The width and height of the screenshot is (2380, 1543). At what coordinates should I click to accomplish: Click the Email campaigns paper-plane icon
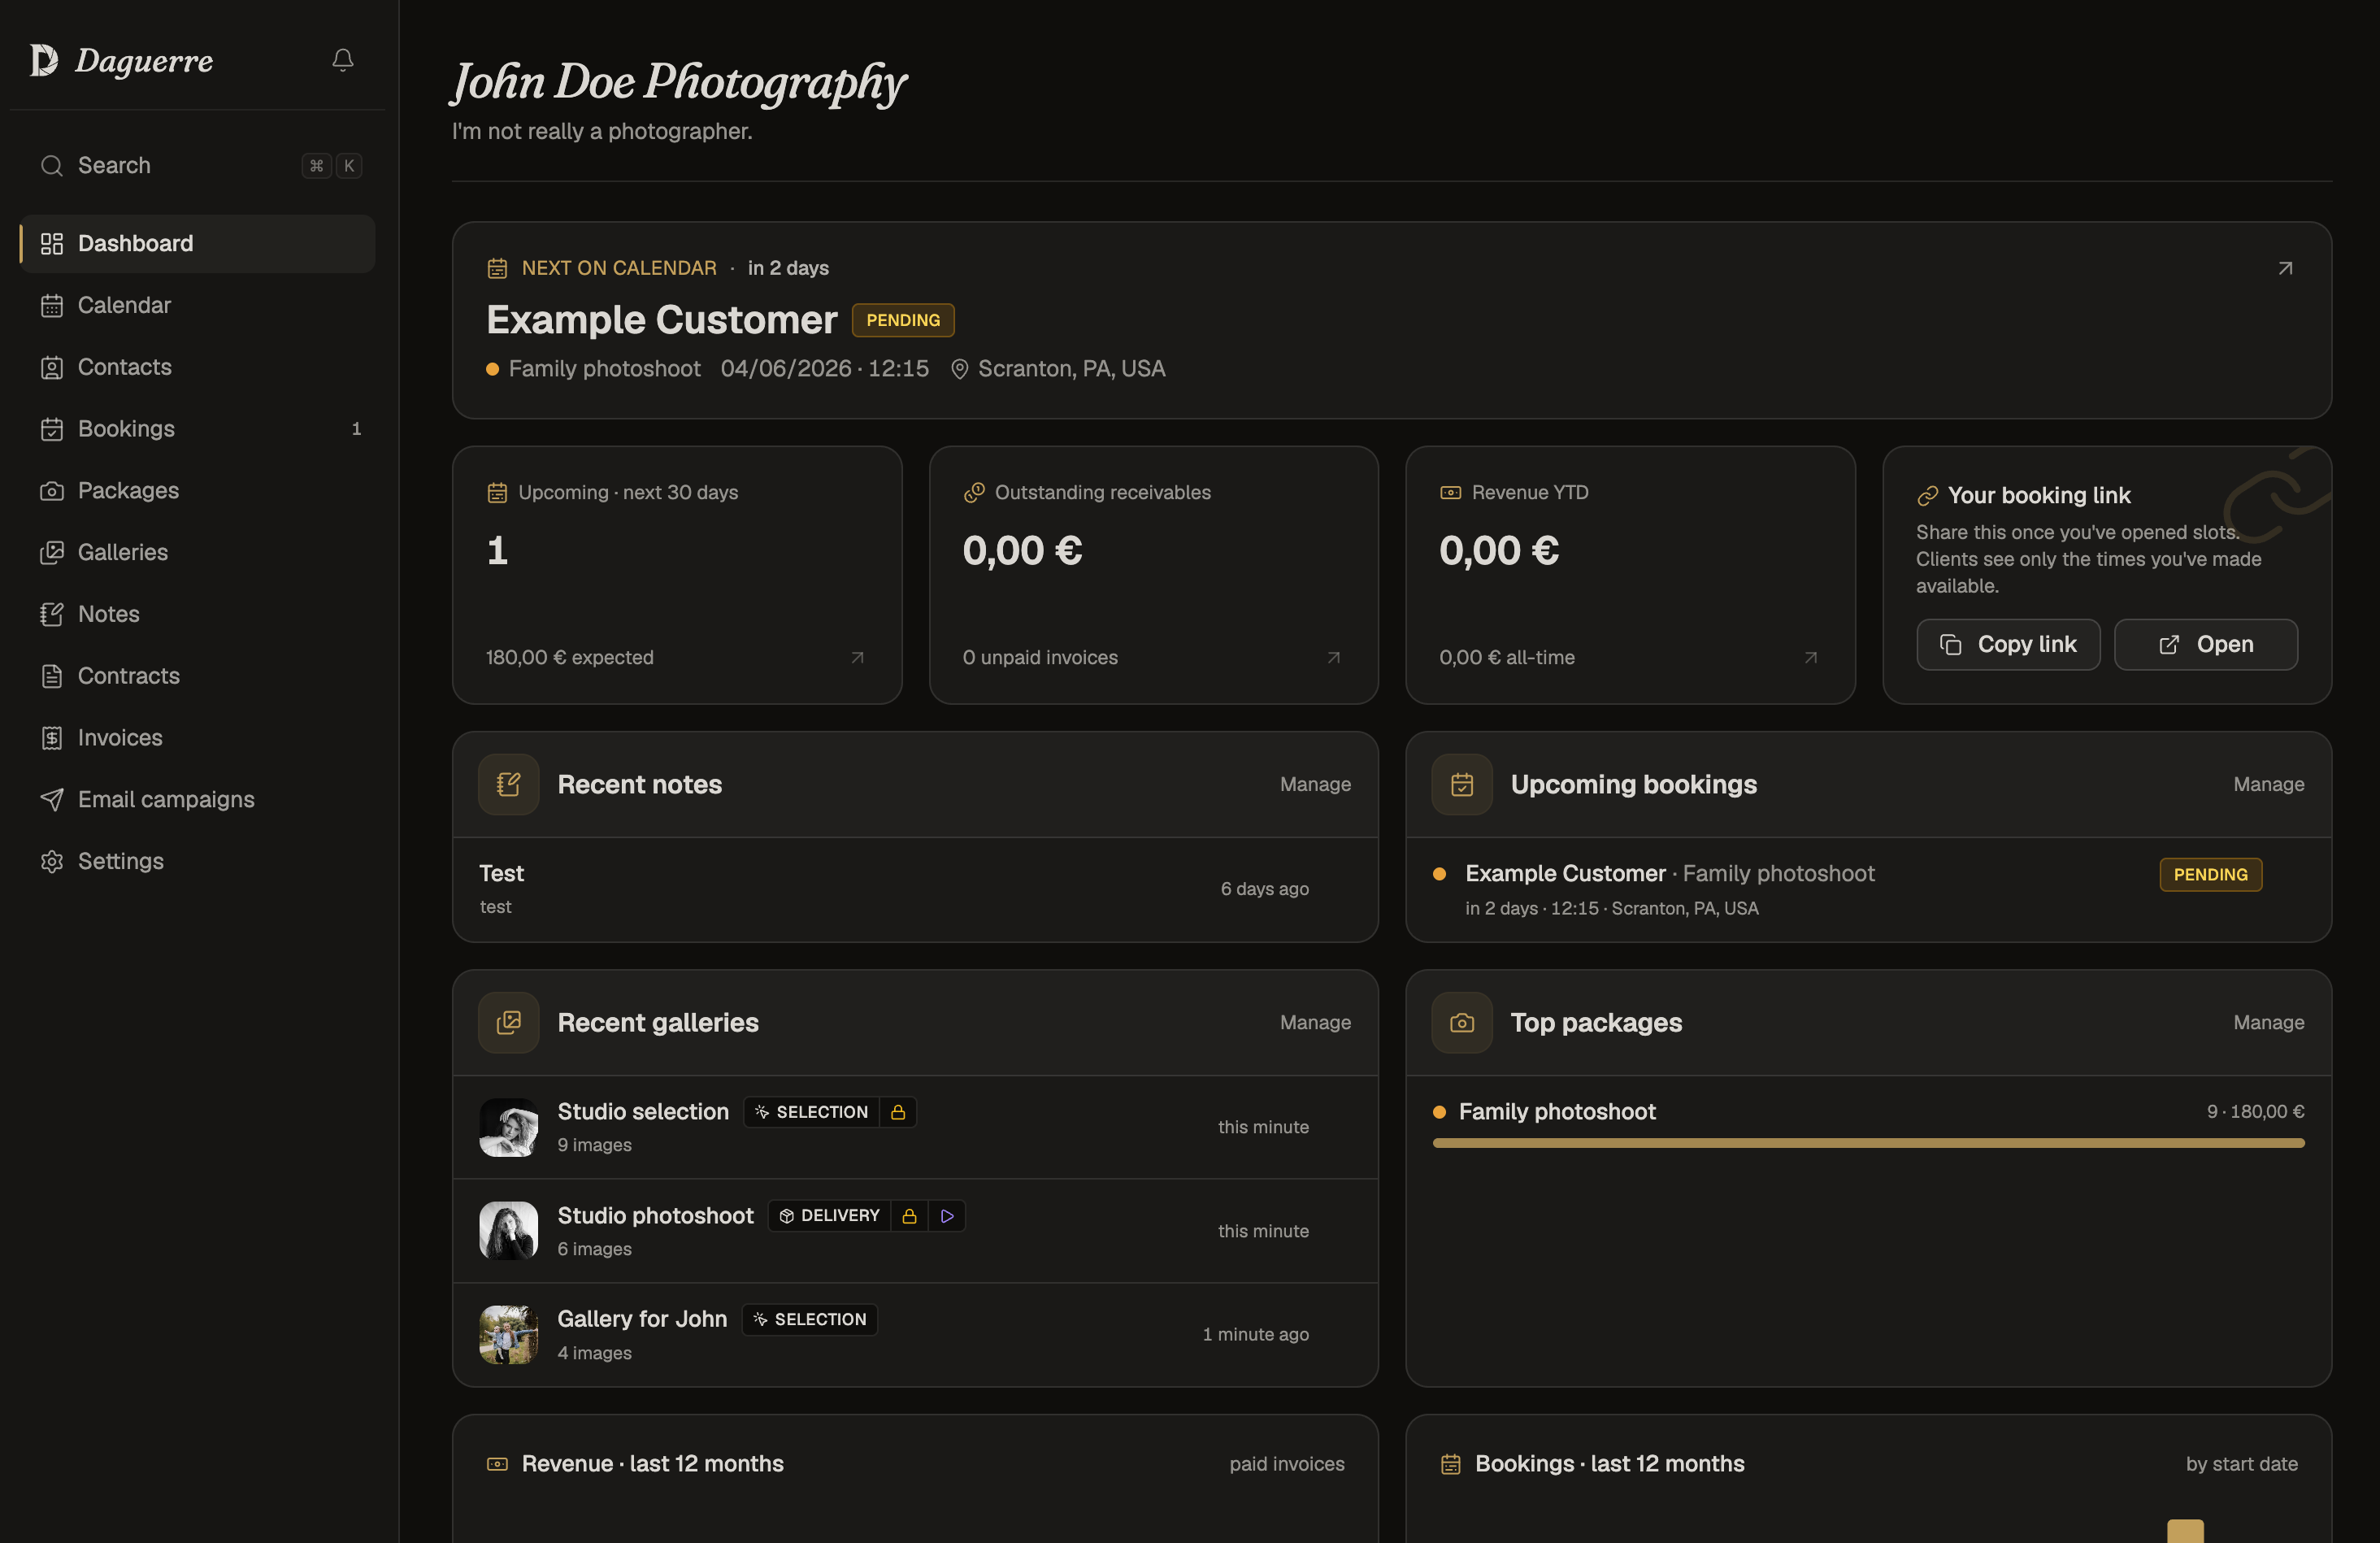[x=52, y=800]
